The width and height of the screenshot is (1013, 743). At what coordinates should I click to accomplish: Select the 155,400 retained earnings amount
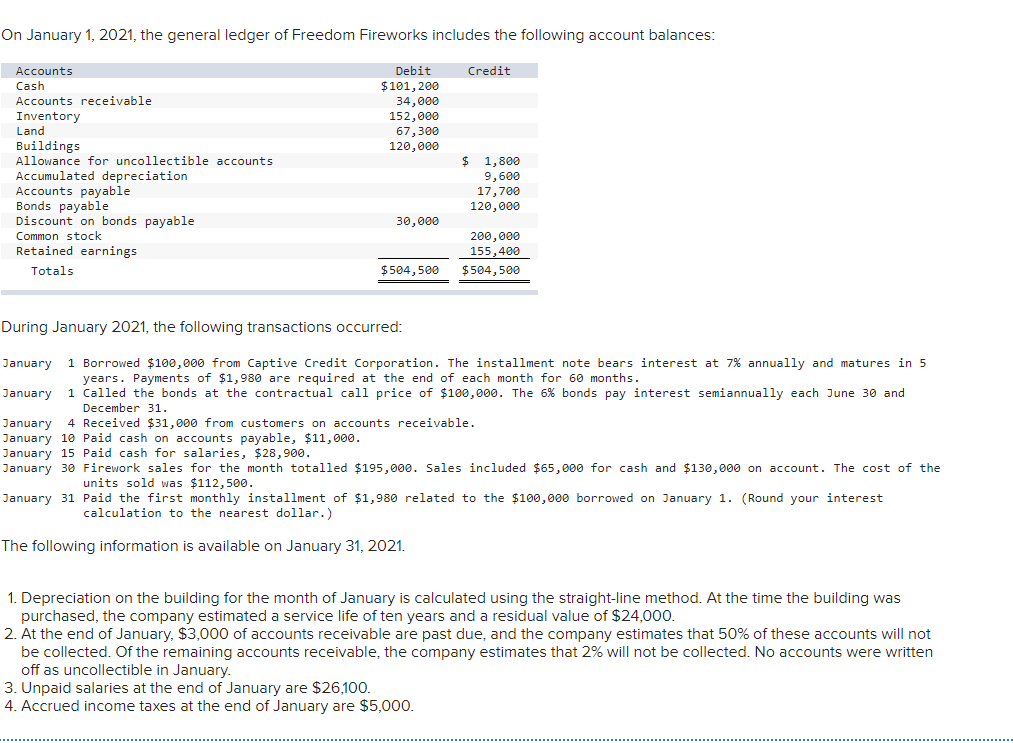pyautogui.click(x=495, y=251)
